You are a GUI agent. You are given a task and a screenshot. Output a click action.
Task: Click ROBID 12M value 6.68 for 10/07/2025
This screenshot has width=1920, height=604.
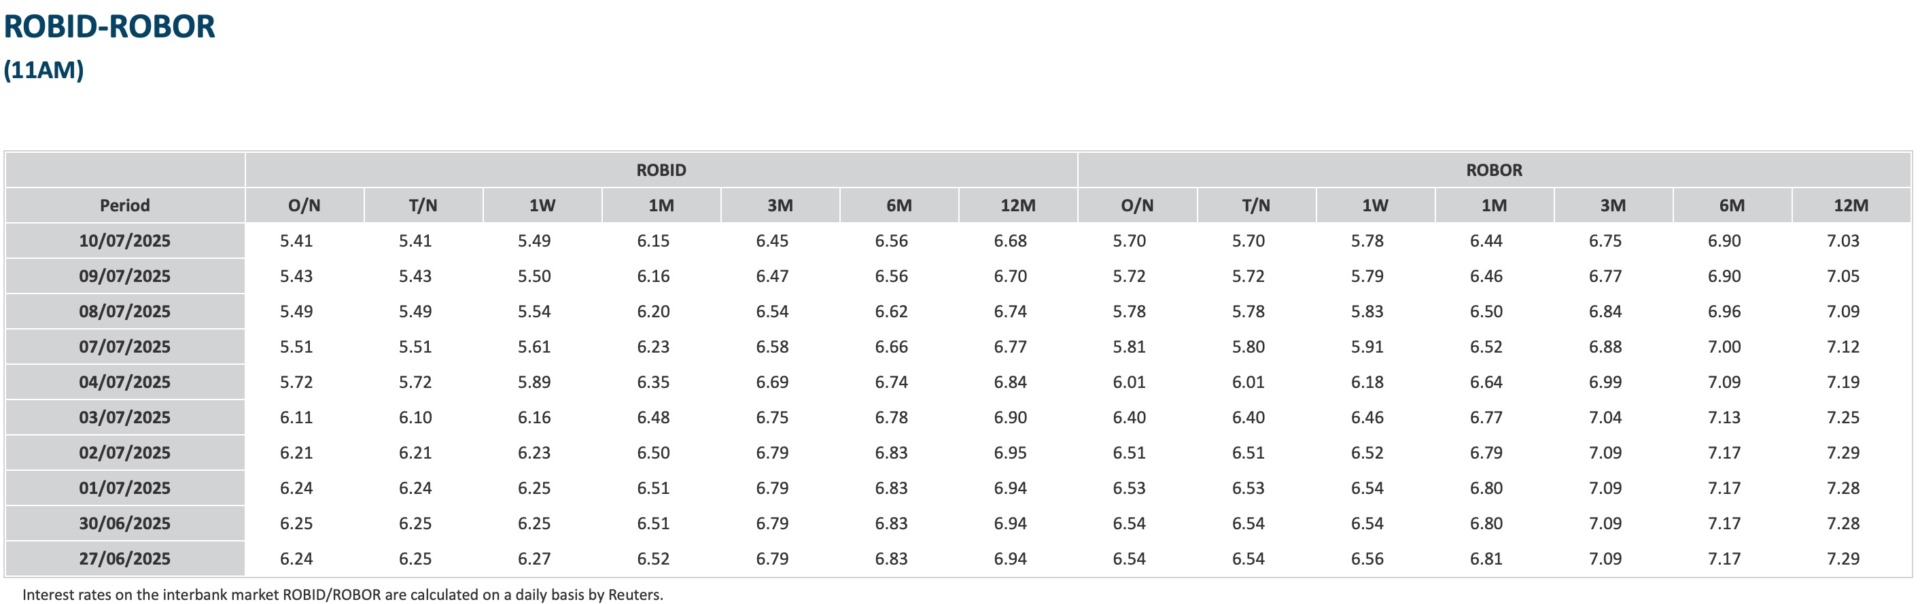(1010, 241)
